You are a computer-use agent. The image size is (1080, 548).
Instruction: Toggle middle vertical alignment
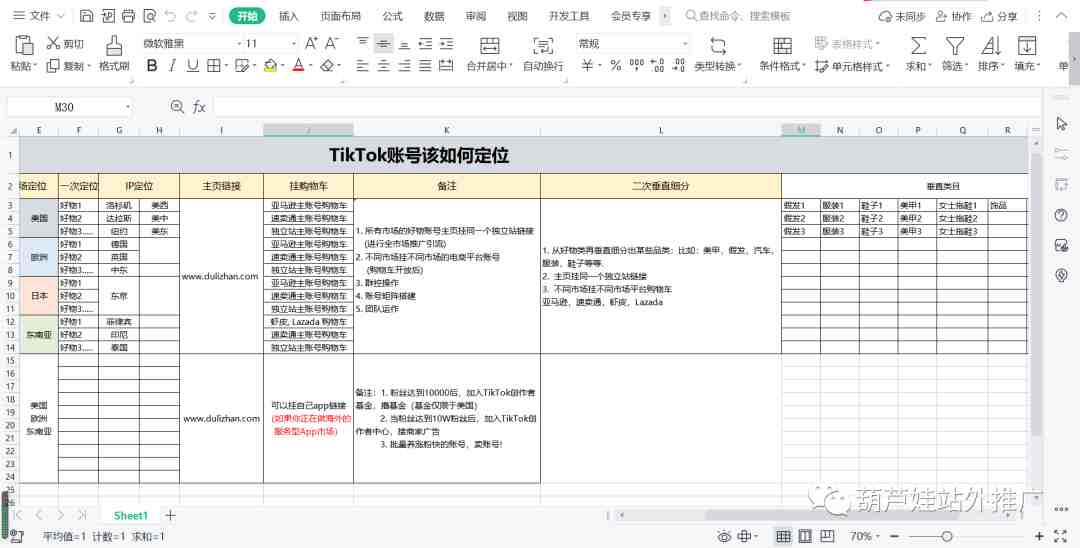pos(384,43)
